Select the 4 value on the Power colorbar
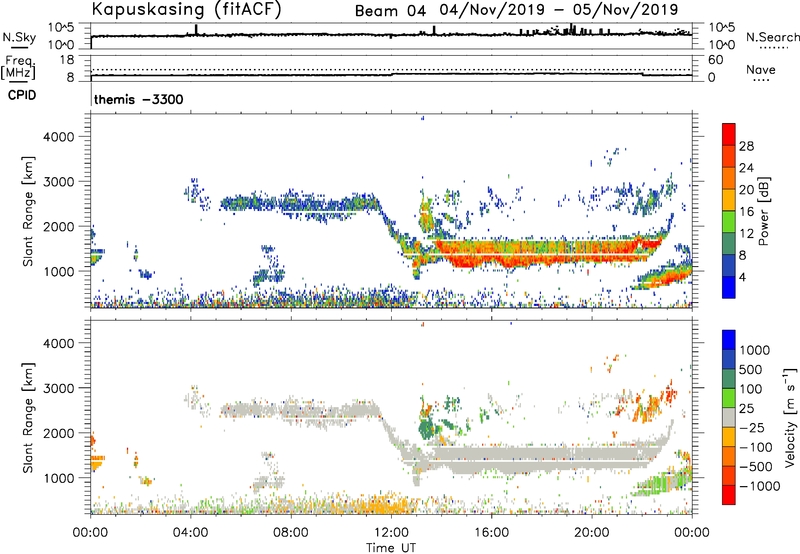Screen dimensions: 800x554 [743, 277]
